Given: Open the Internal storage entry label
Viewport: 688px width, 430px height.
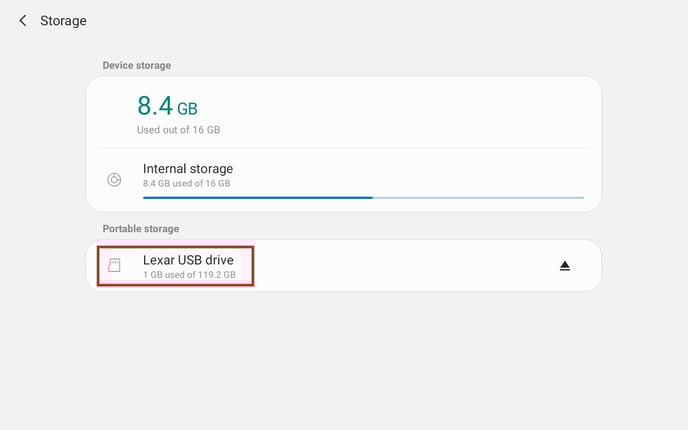Looking at the screenshot, I should pyautogui.click(x=188, y=169).
